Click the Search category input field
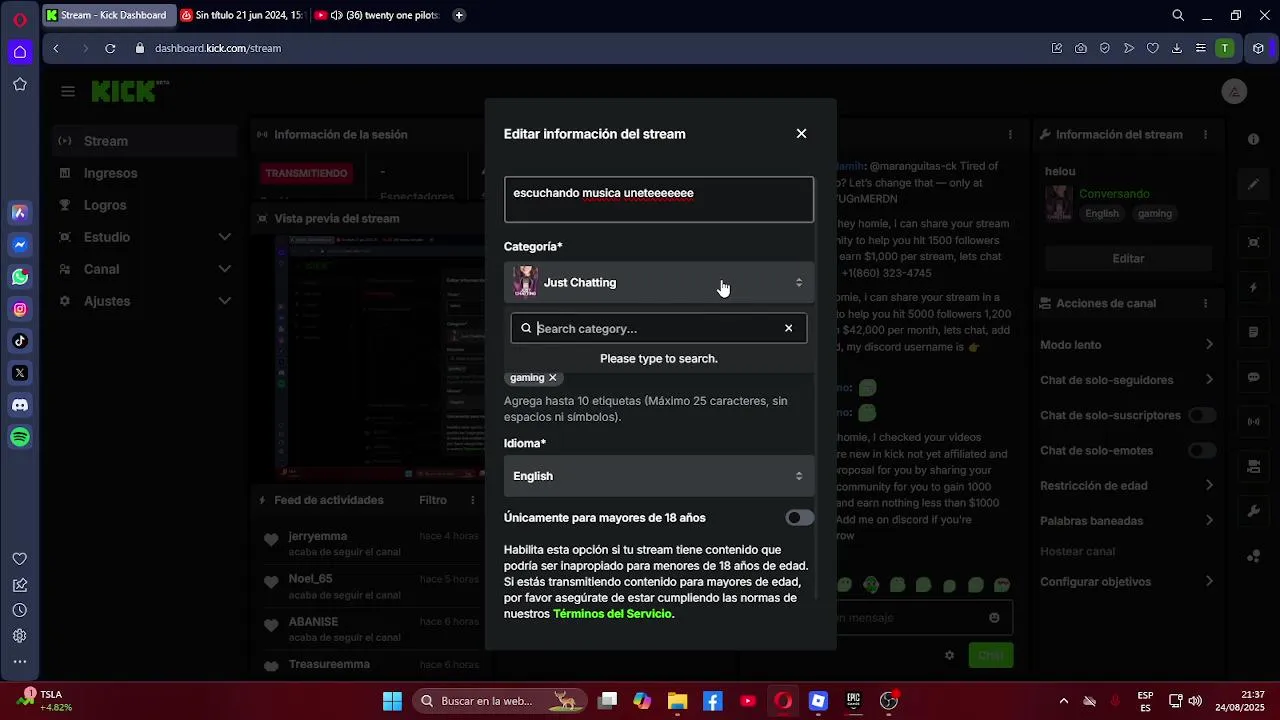This screenshot has width=1280, height=720. point(658,328)
